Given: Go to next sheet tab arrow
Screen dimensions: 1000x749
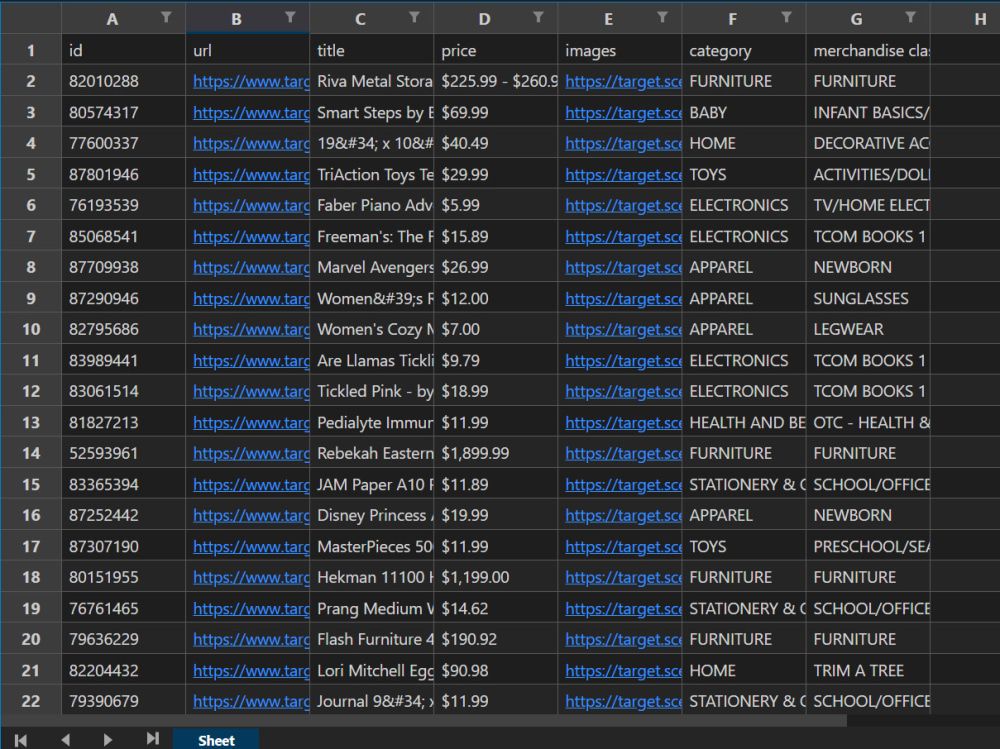Looking at the screenshot, I should pyautogui.click(x=107, y=740).
